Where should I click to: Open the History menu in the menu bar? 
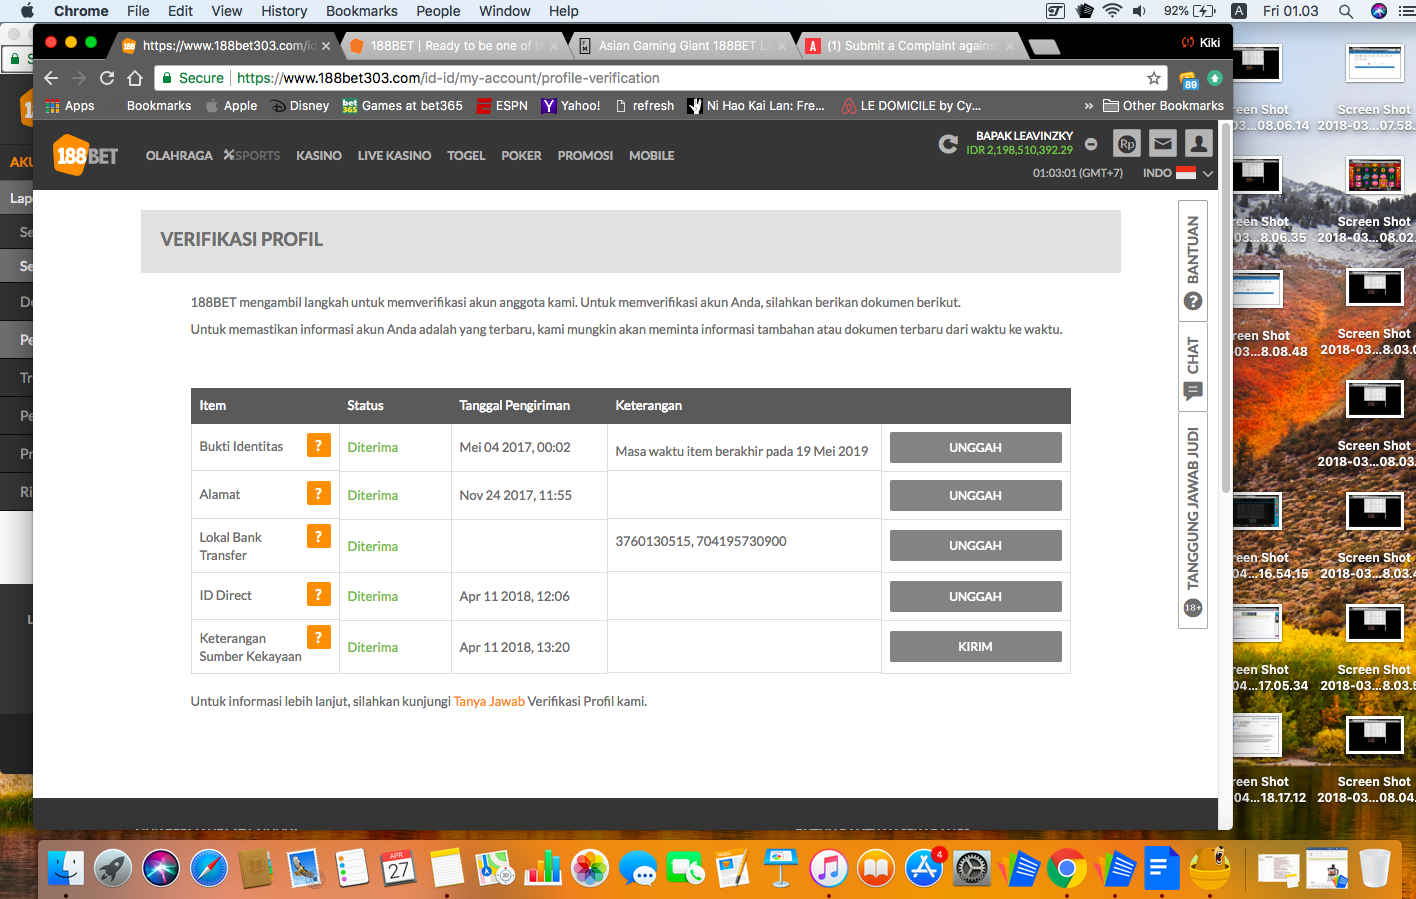click(x=284, y=11)
